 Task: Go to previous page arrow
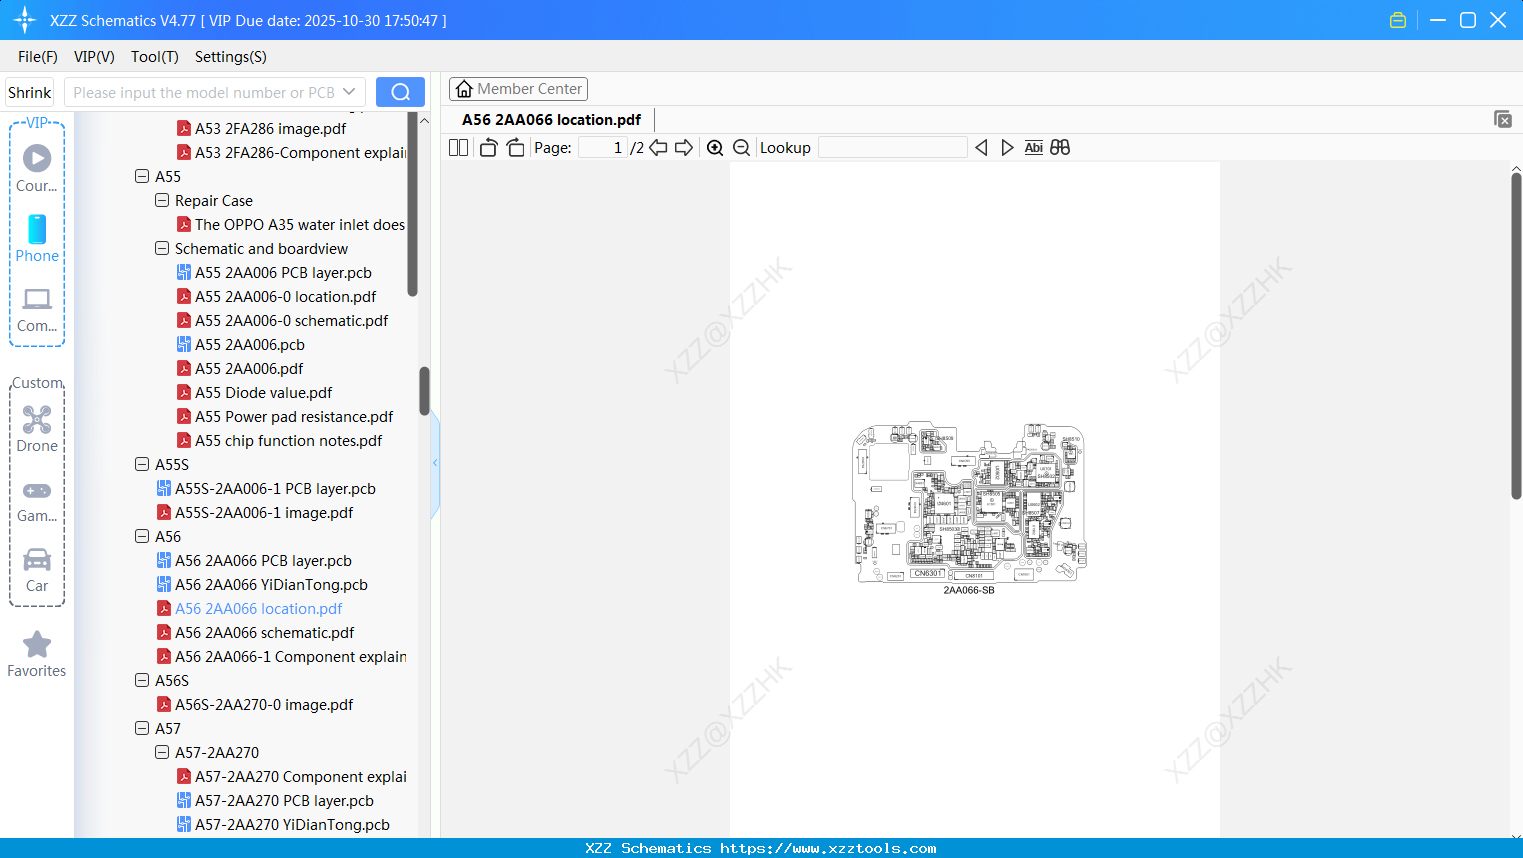click(x=658, y=147)
